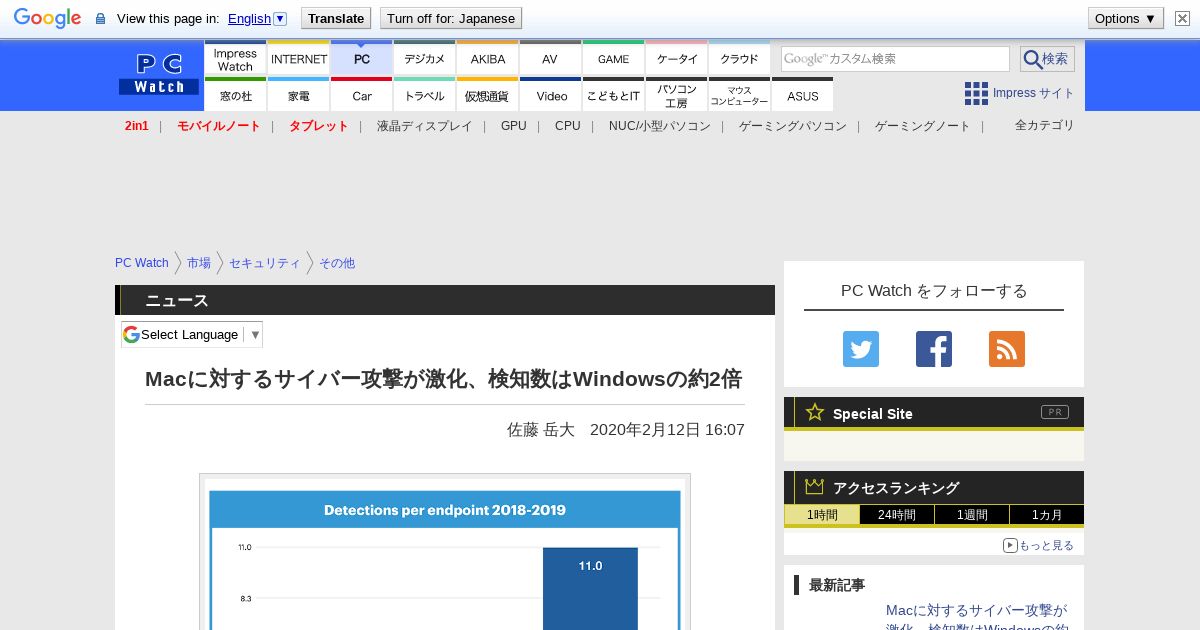Open the ASUS nav tab
Viewport: 1200px width, 630px height.
(x=802, y=95)
